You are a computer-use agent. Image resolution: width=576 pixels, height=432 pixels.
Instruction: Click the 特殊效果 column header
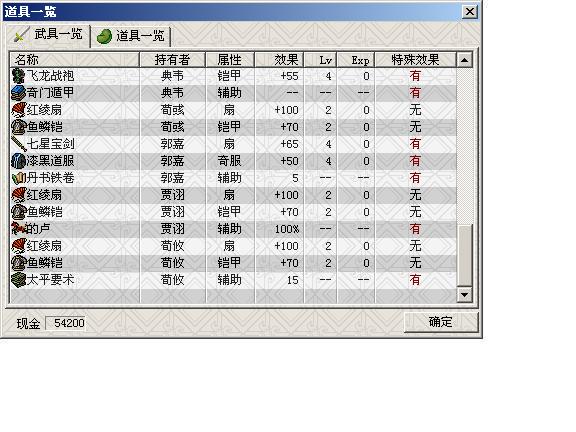click(415, 60)
